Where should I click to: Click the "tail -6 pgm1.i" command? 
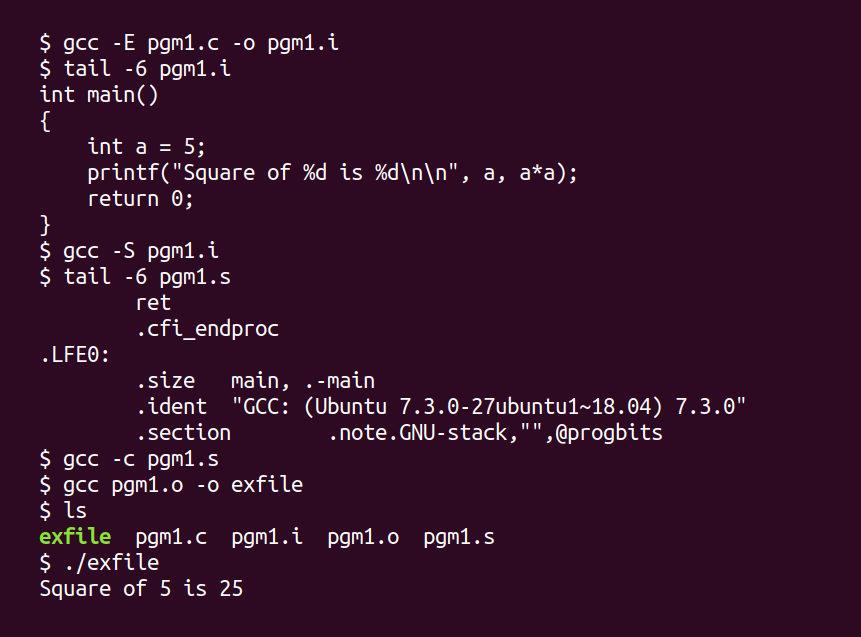[x=147, y=69]
